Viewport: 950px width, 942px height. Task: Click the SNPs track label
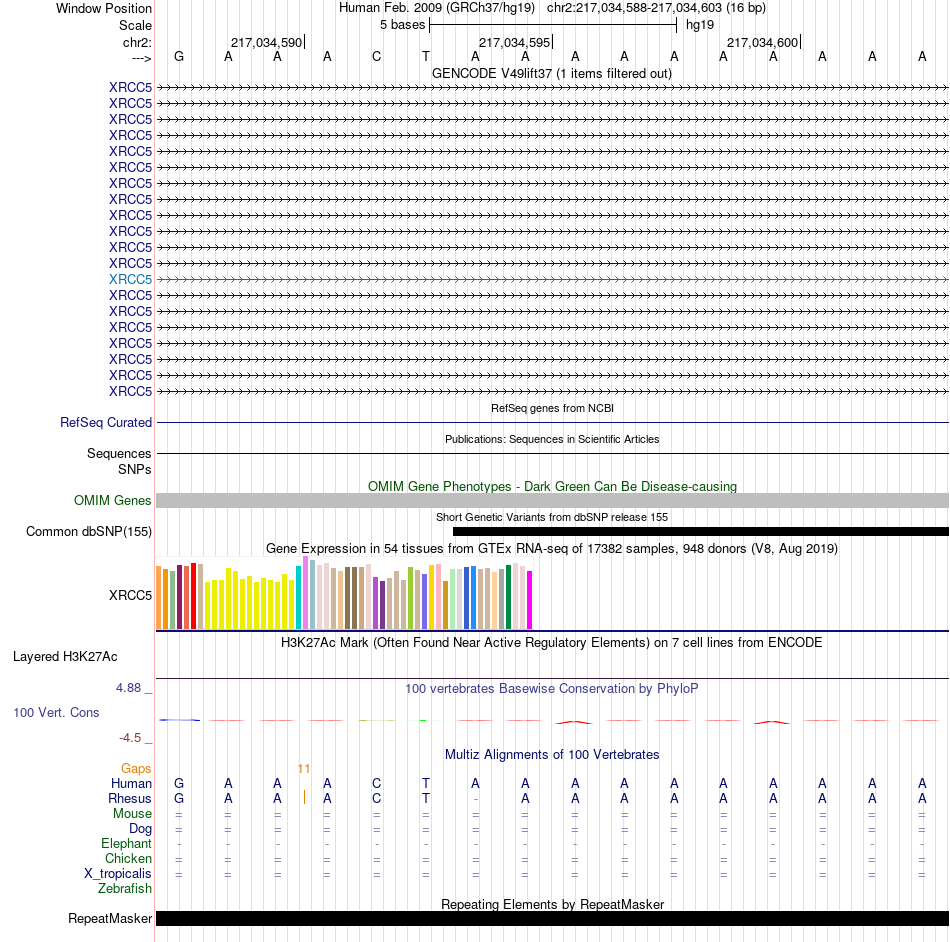pyautogui.click(x=135, y=469)
